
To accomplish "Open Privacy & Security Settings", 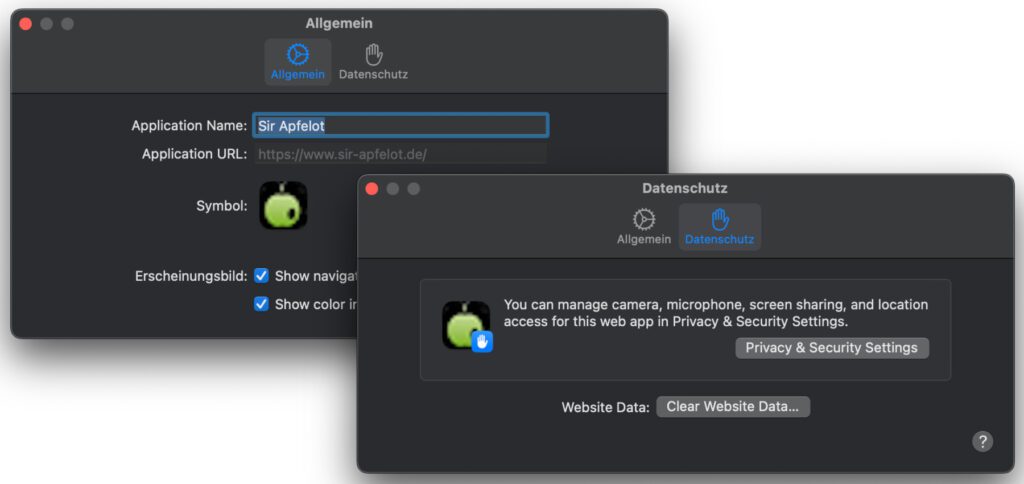I will click(x=831, y=348).
